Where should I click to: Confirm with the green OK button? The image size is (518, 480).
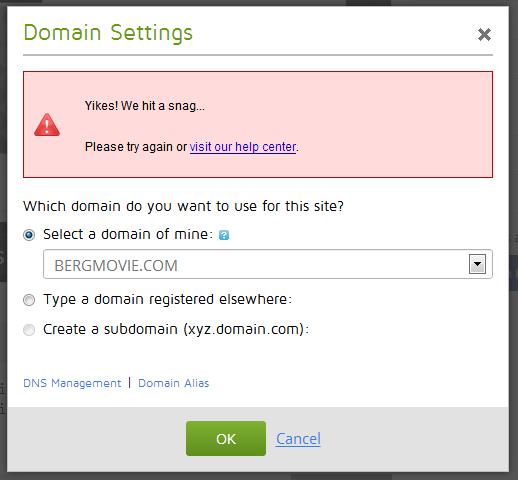click(x=226, y=438)
